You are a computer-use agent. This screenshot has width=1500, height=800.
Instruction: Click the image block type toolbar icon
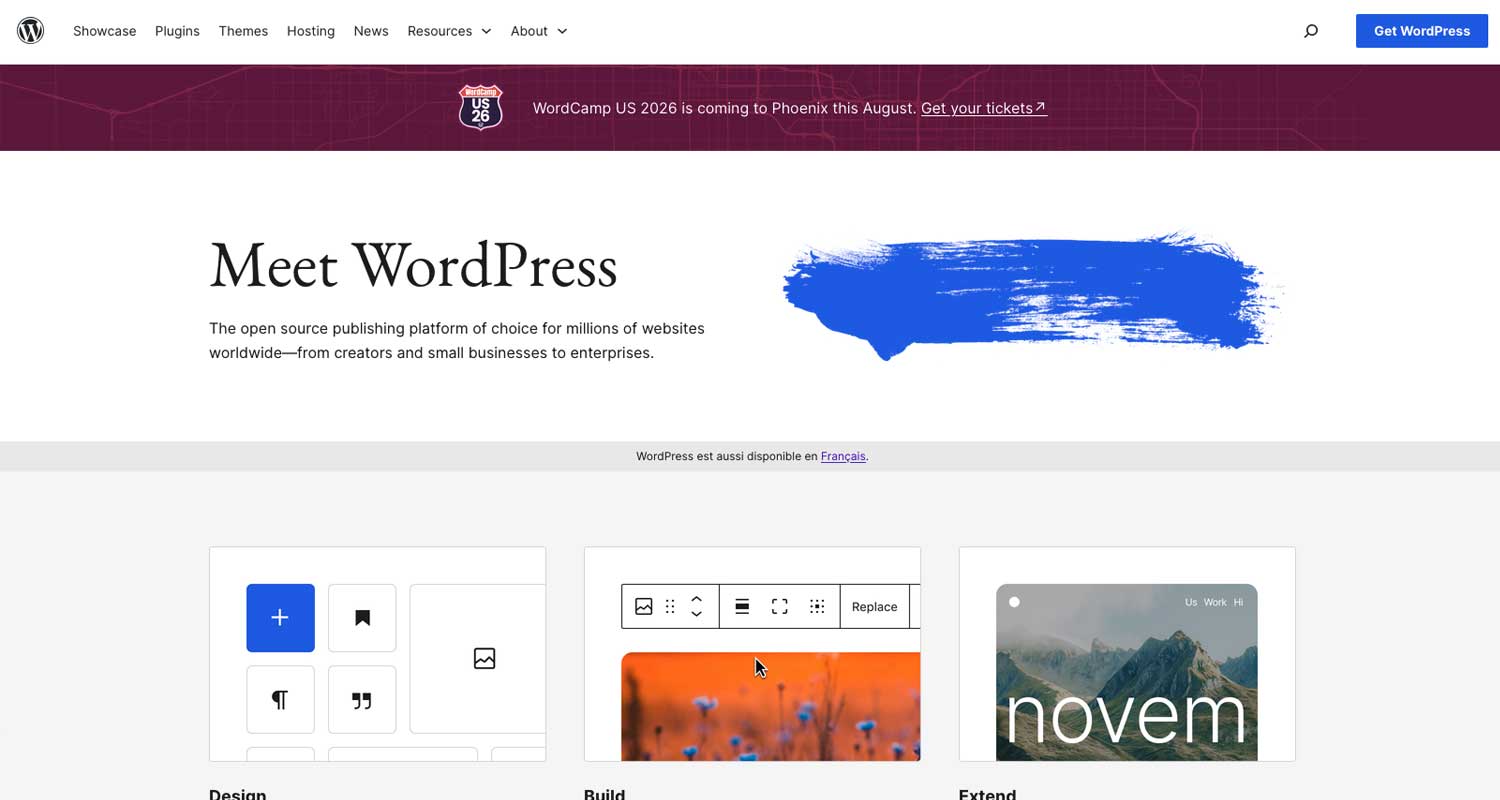(644, 607)
